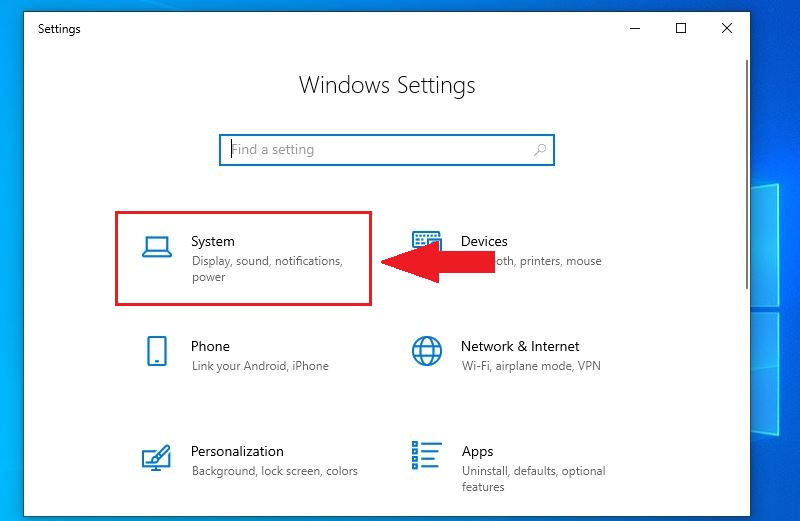This screenshot has height=521, width=800.
Task: Click the Devices keyboard icon
Action: click(426, 241)
